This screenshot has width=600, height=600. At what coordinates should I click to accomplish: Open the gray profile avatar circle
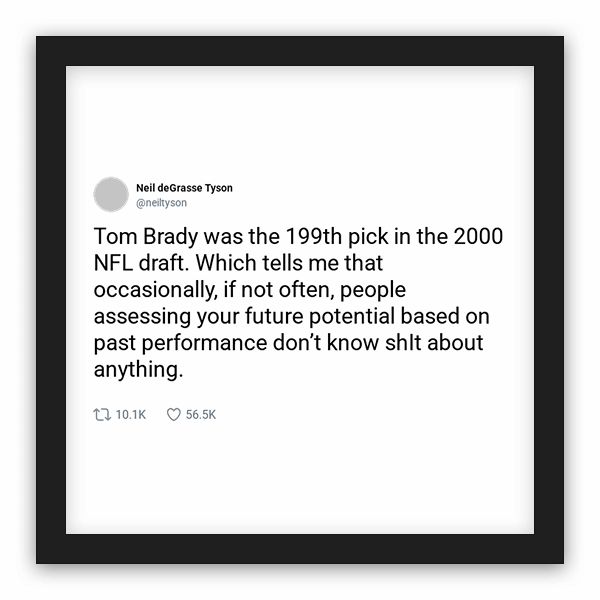(x=109, y=194)
